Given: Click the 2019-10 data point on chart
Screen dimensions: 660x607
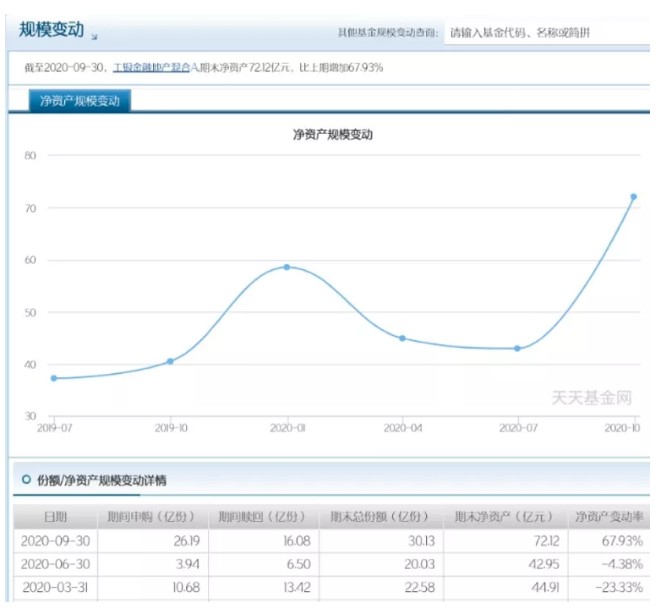Looking at the screenshot, I should (170, 361).
